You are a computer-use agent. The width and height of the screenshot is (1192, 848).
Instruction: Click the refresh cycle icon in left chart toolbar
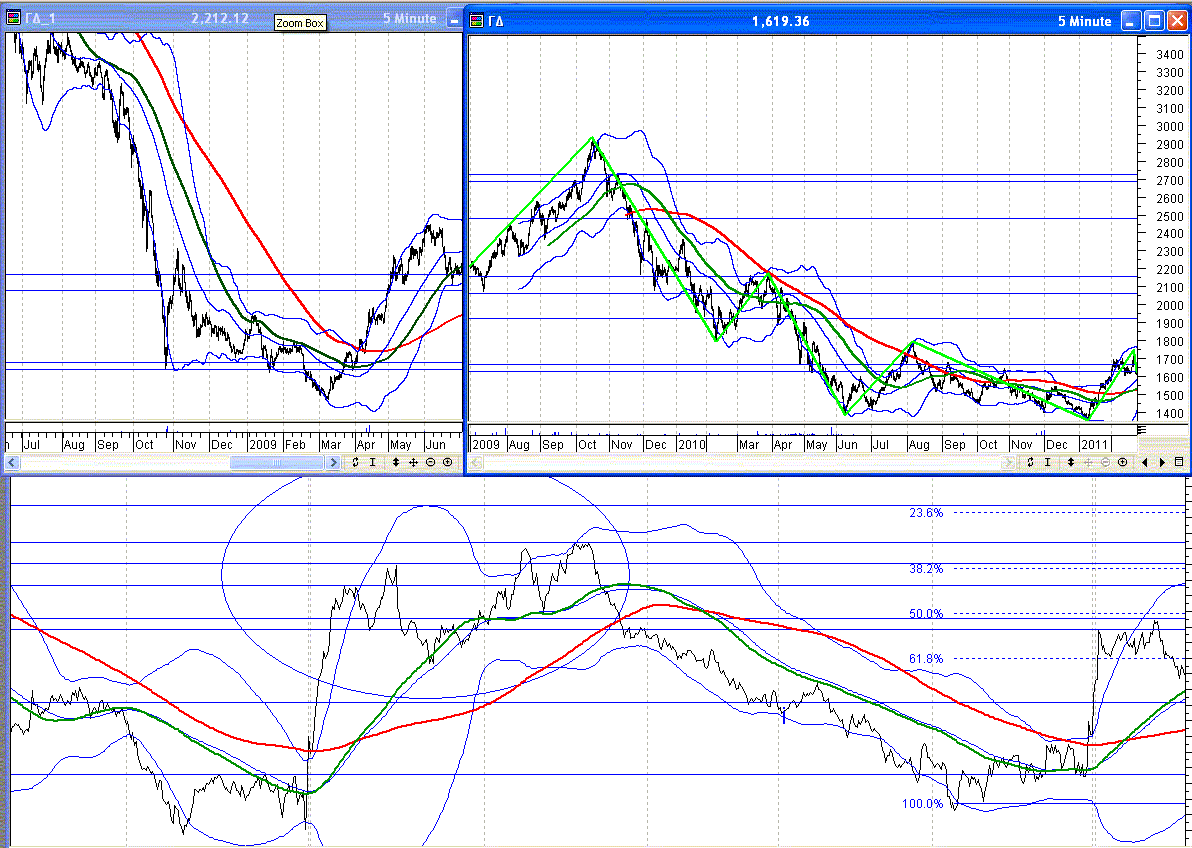point(355,463)
